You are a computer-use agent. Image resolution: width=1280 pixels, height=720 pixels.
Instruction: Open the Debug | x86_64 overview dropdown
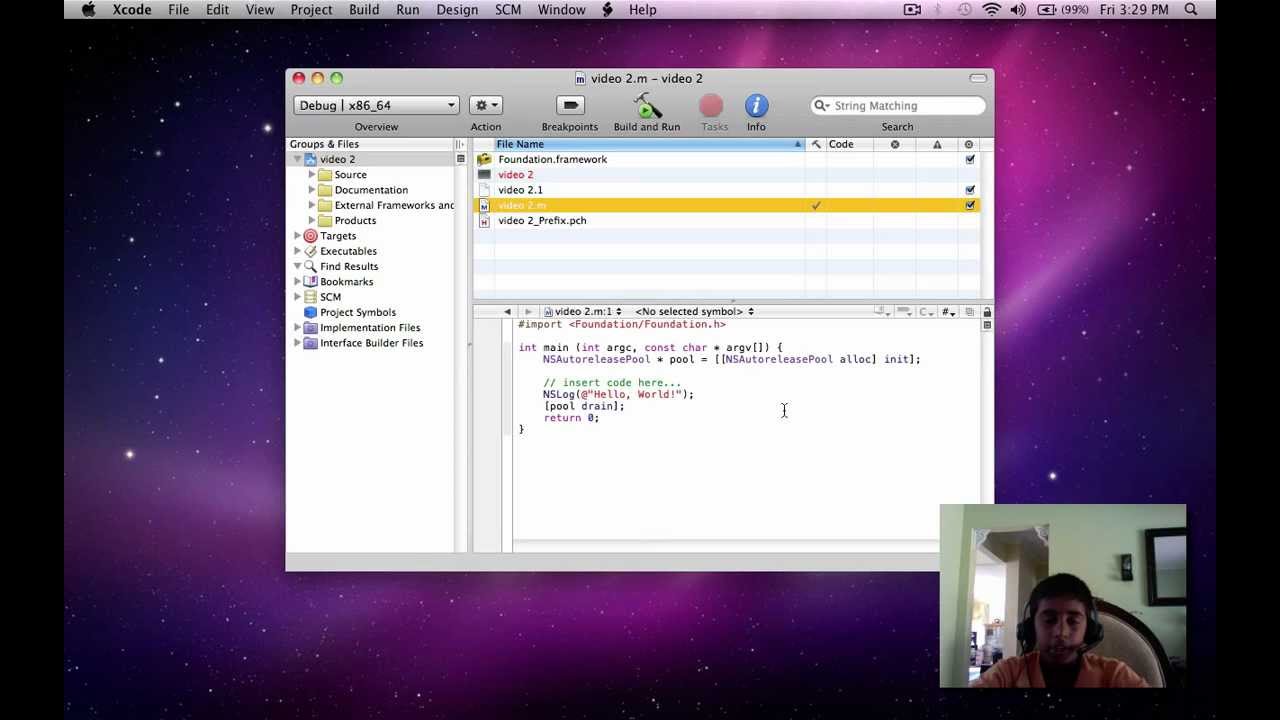click(376, 105)
